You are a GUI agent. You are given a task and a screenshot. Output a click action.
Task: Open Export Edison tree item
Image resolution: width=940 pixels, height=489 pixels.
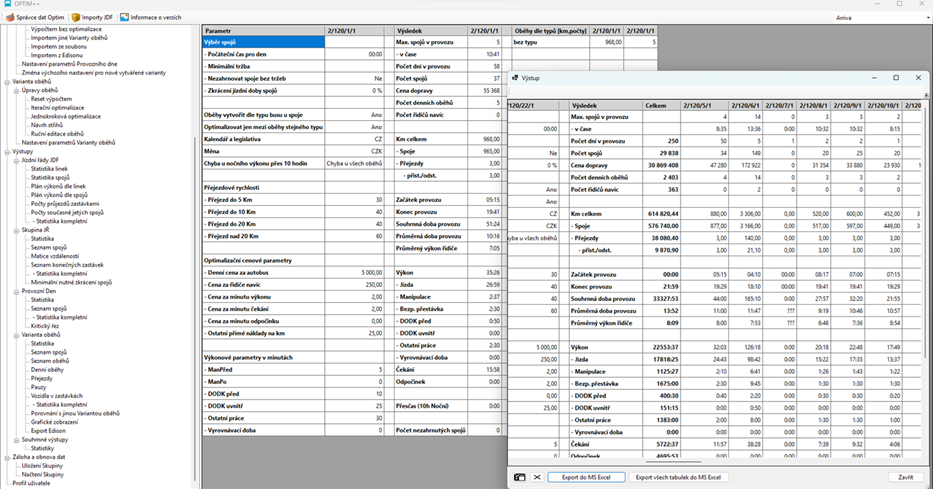click(x=46, y=430)
